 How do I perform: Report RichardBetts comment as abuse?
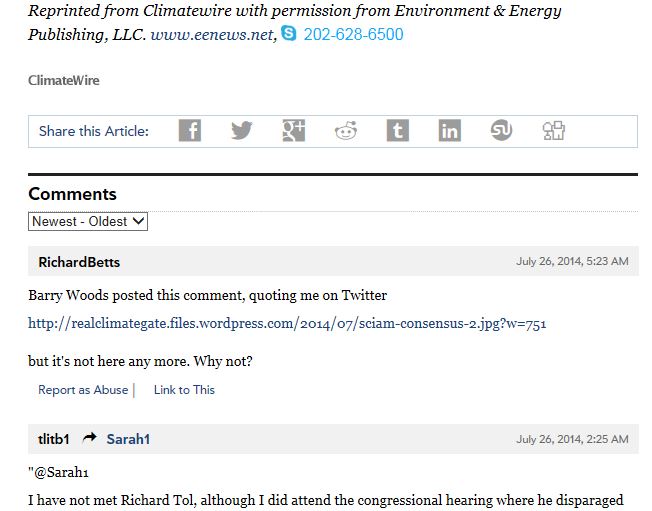click(83, 390)
